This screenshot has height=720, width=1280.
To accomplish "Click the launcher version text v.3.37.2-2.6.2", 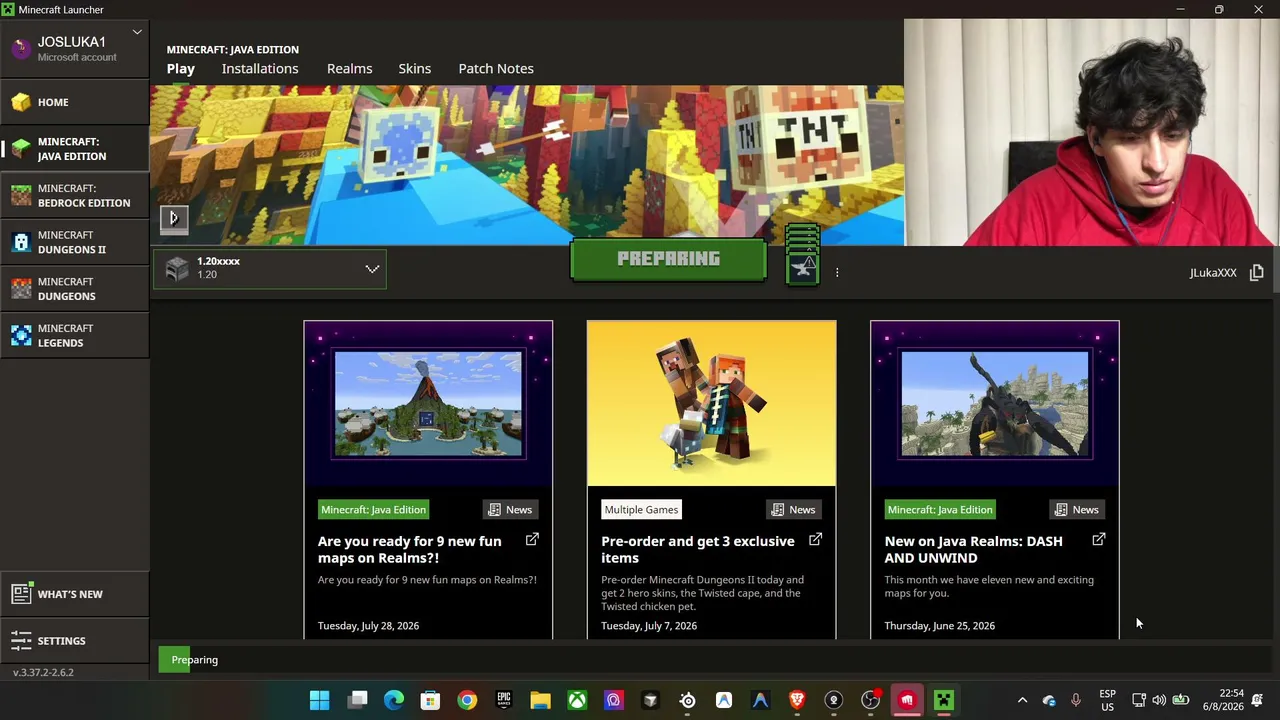I will (x=43, y=673).
